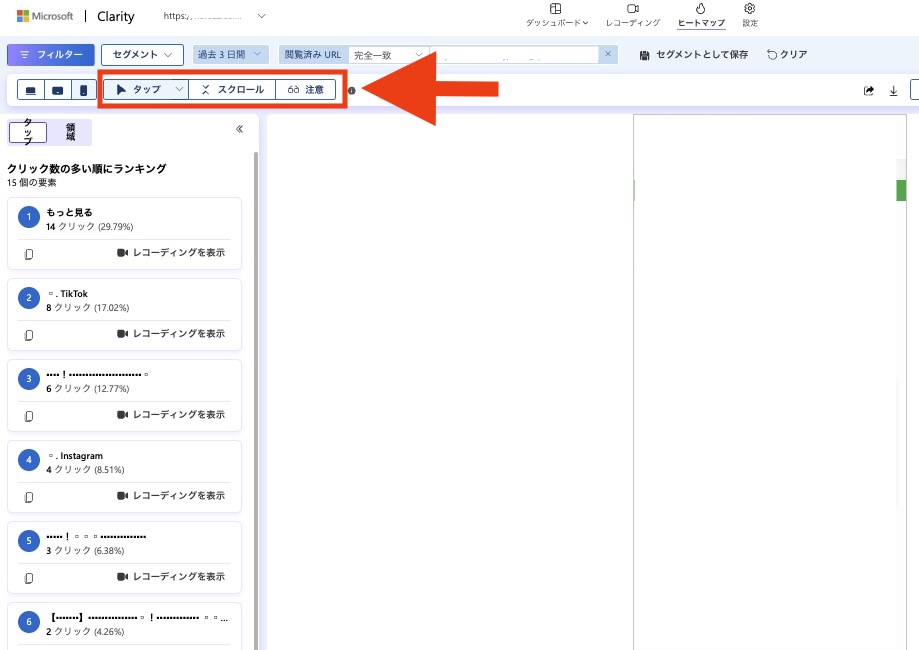
Task: Click the rank 1 number badge
Action: tap(29, 217)
